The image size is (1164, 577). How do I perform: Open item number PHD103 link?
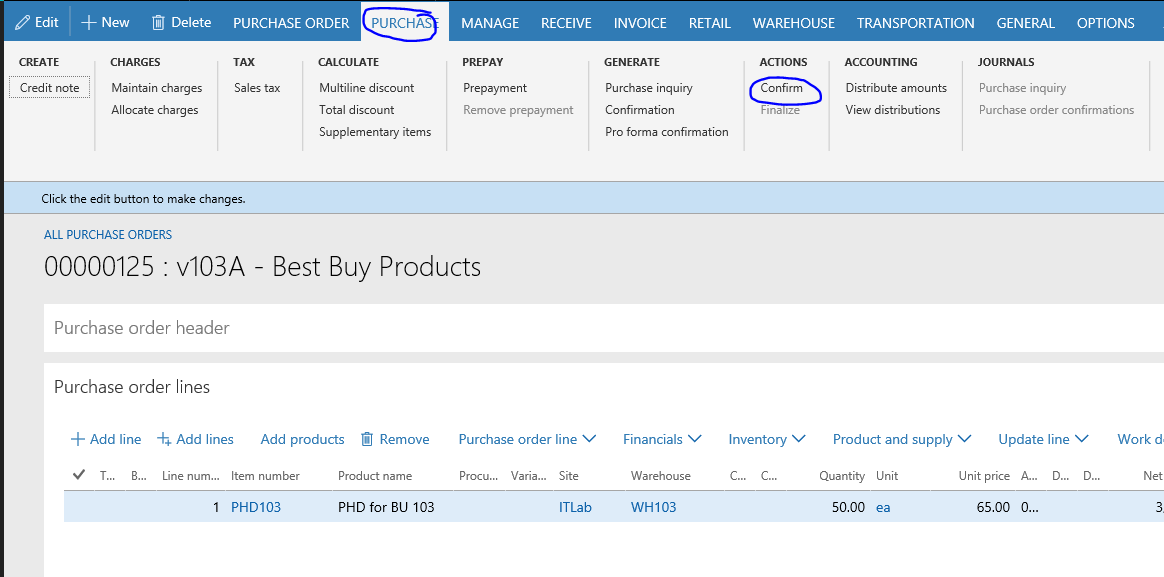click(256, 508)
